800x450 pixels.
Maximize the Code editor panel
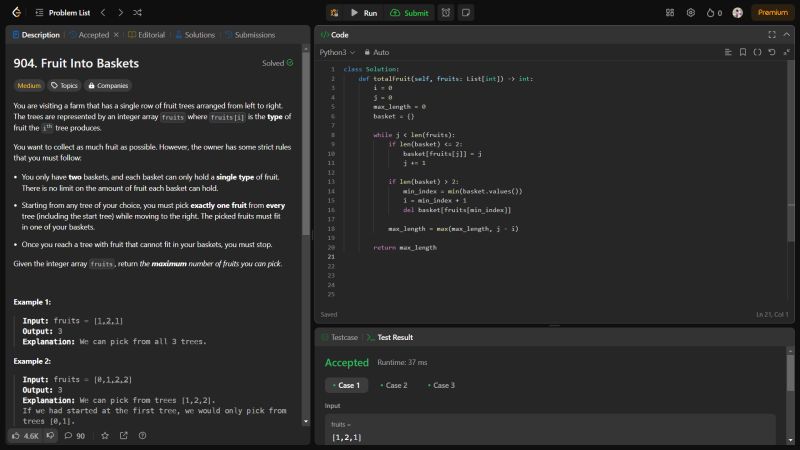[771, 34]
